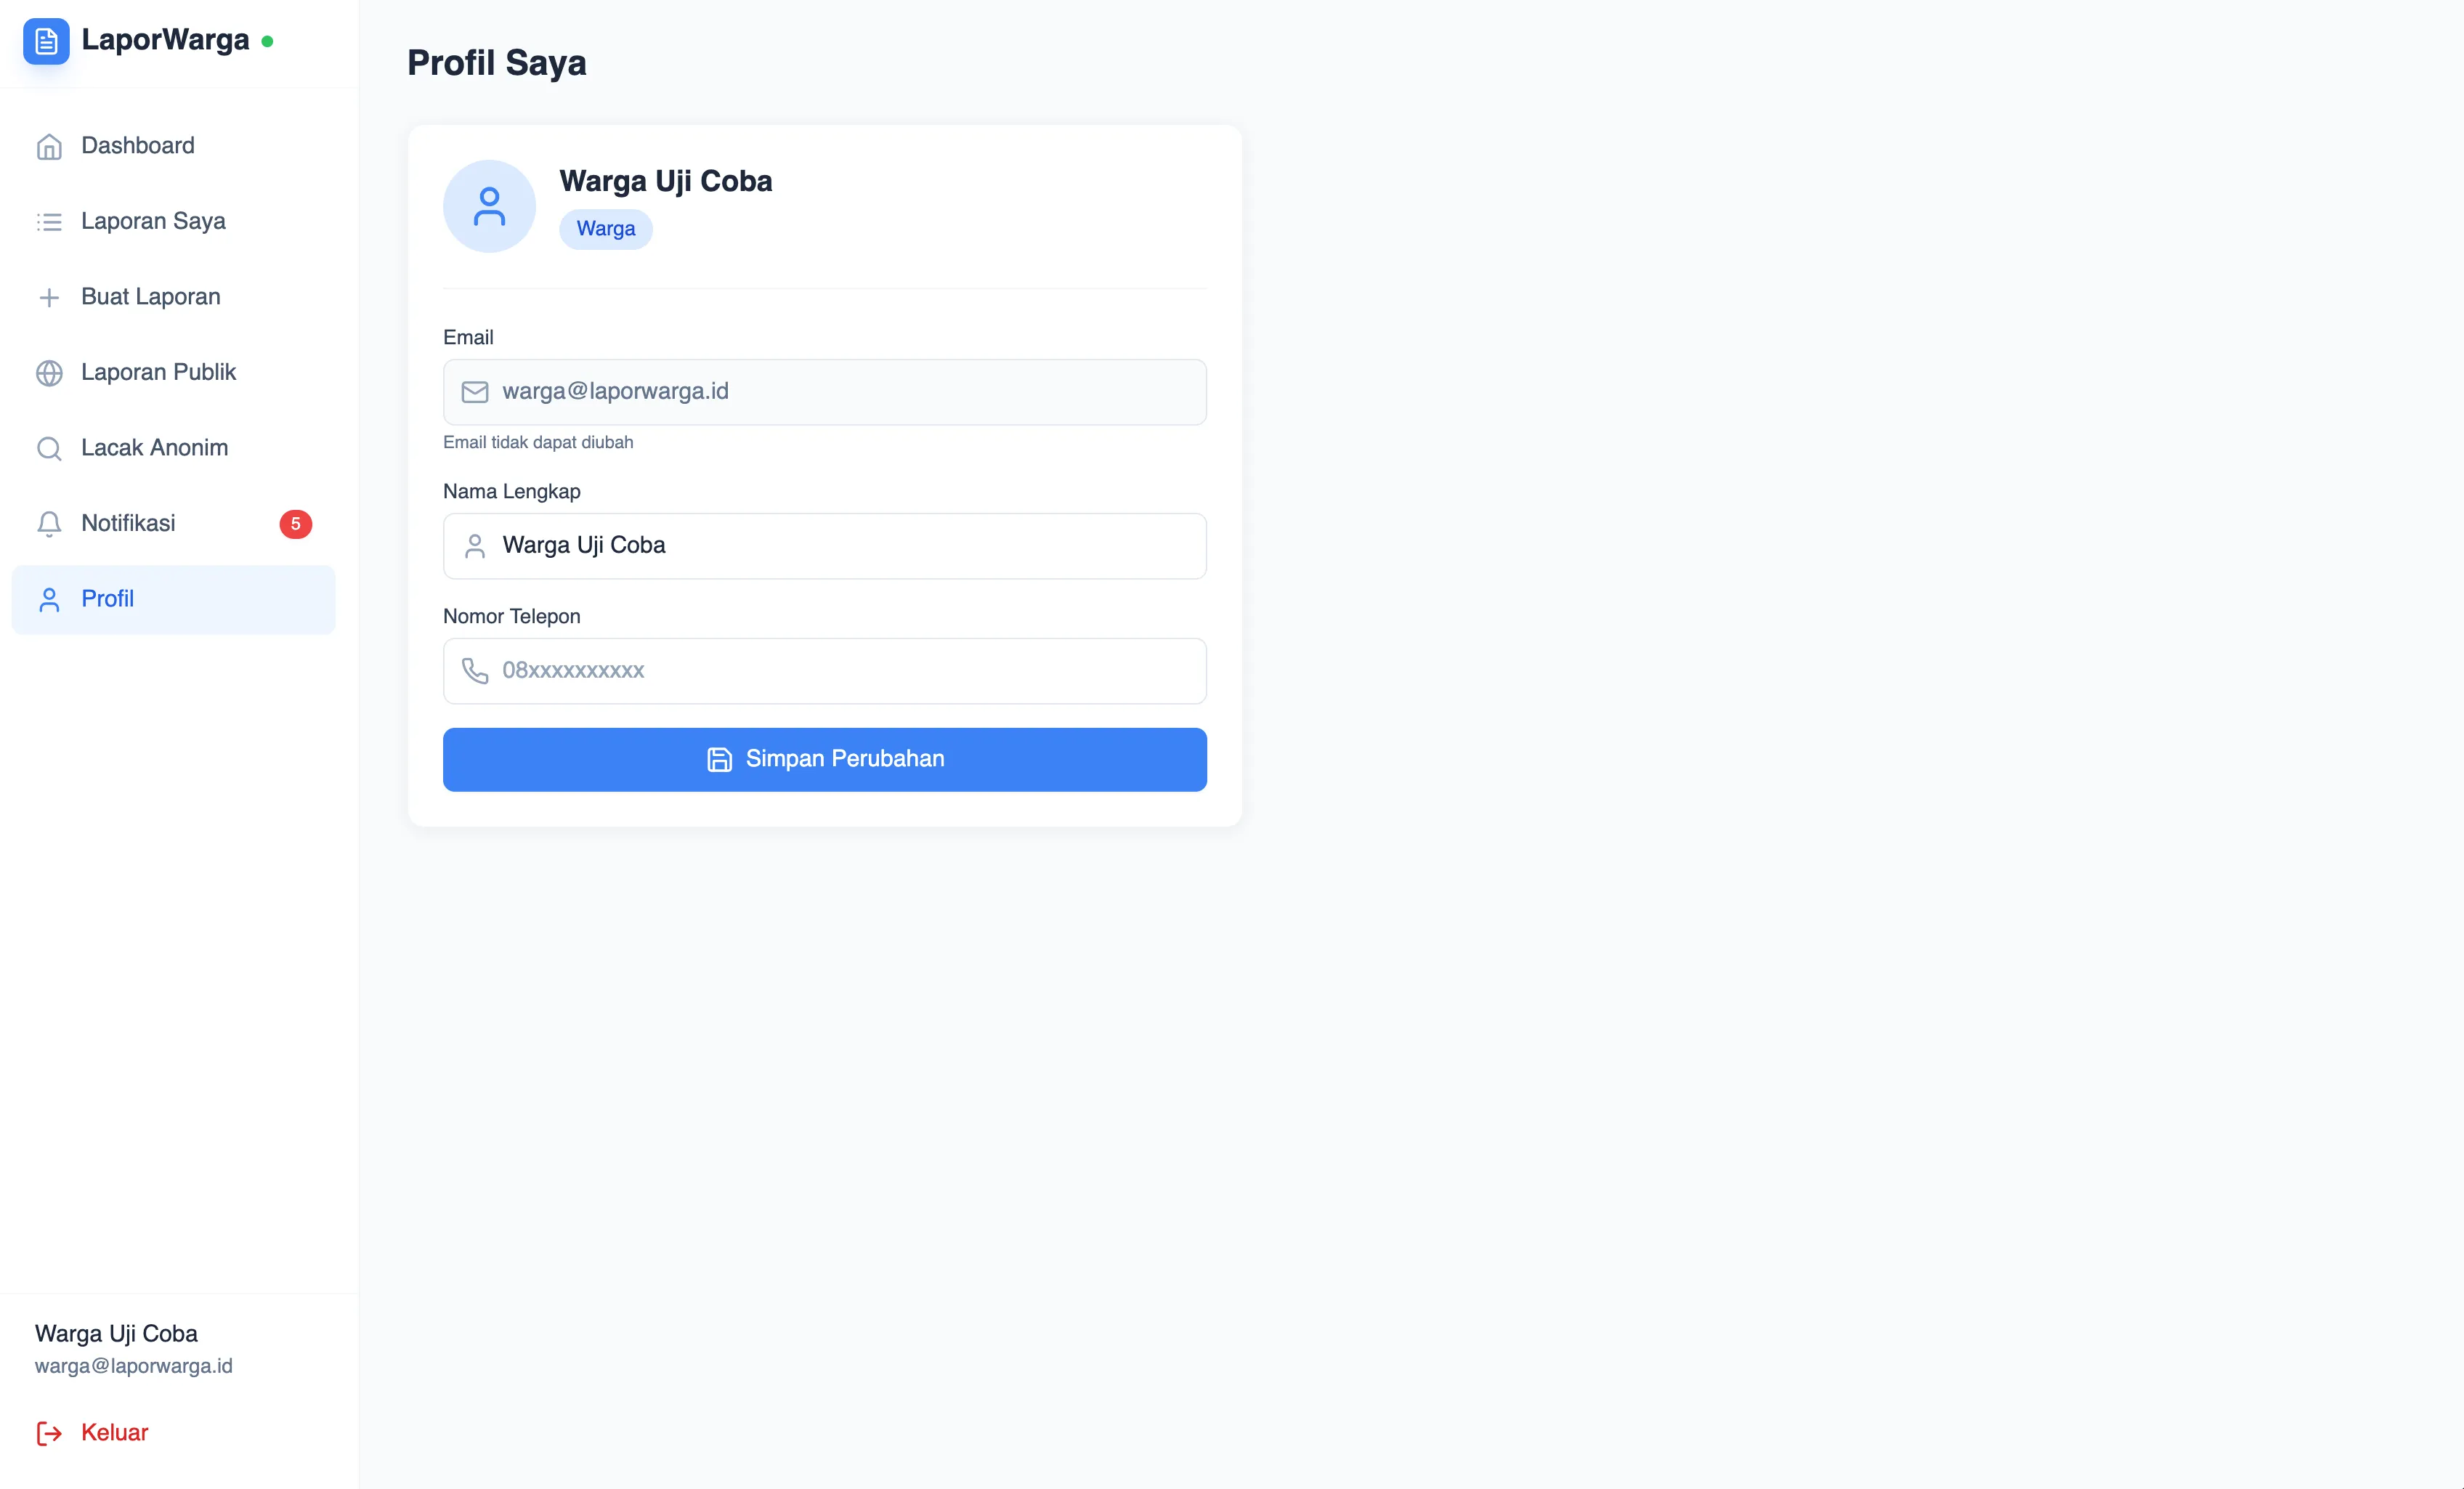Click the Nomor Telepon input field
2464x1489 pixels.
pos(824,671)
